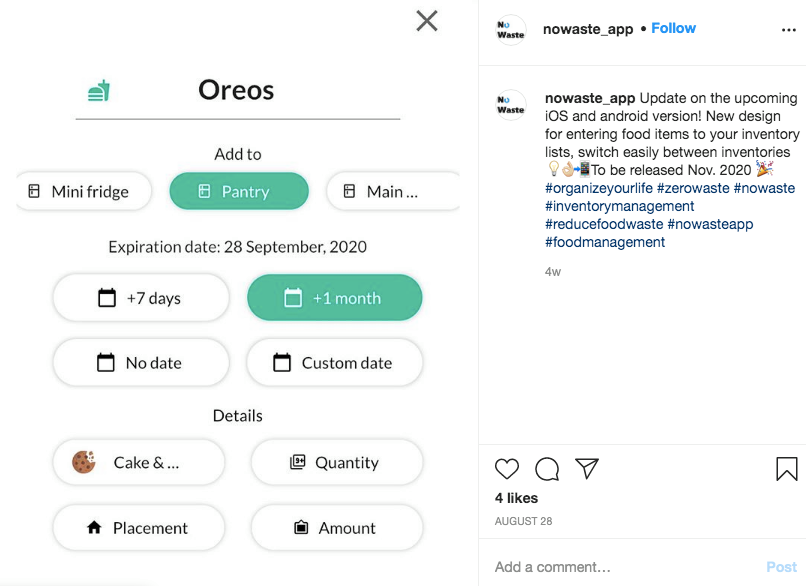Open the #zerowaste hashtag link
This screenshot has width=806, height=586.
pyautogui.click(x=693, y=188)
